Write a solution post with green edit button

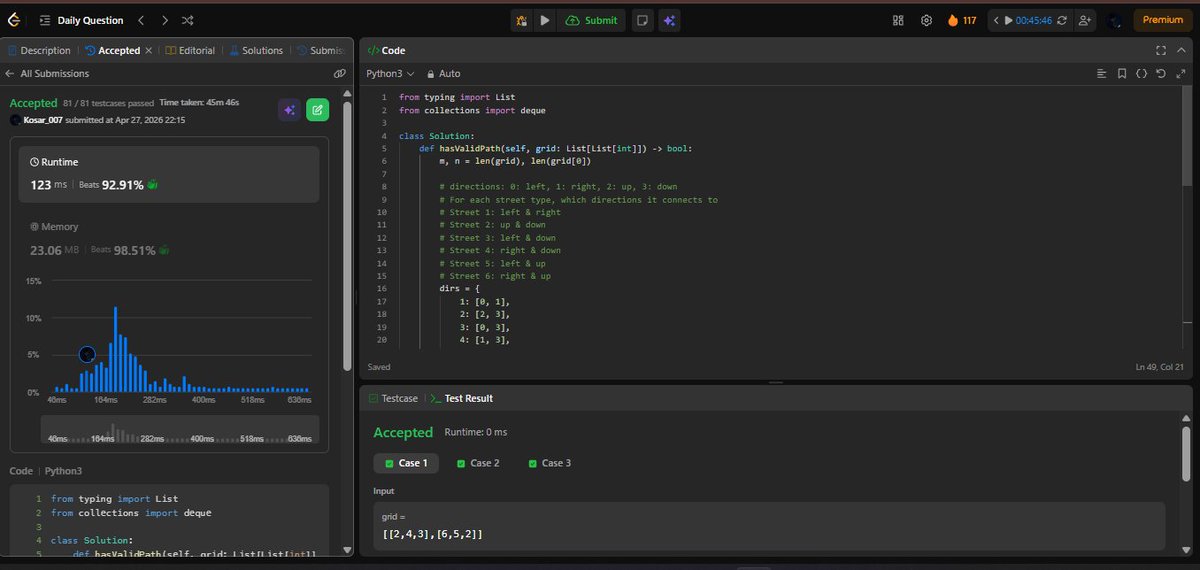pos(317,110)
